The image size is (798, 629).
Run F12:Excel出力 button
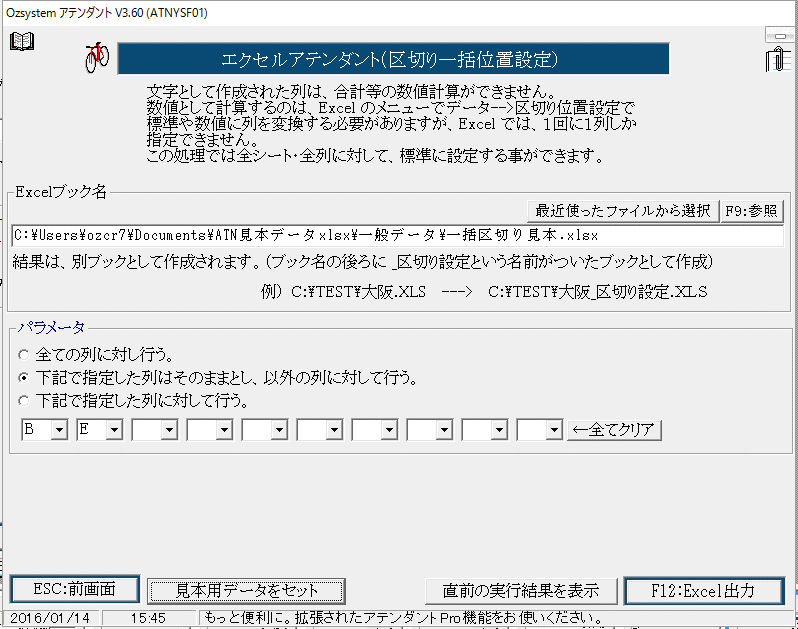coord(703,591)
